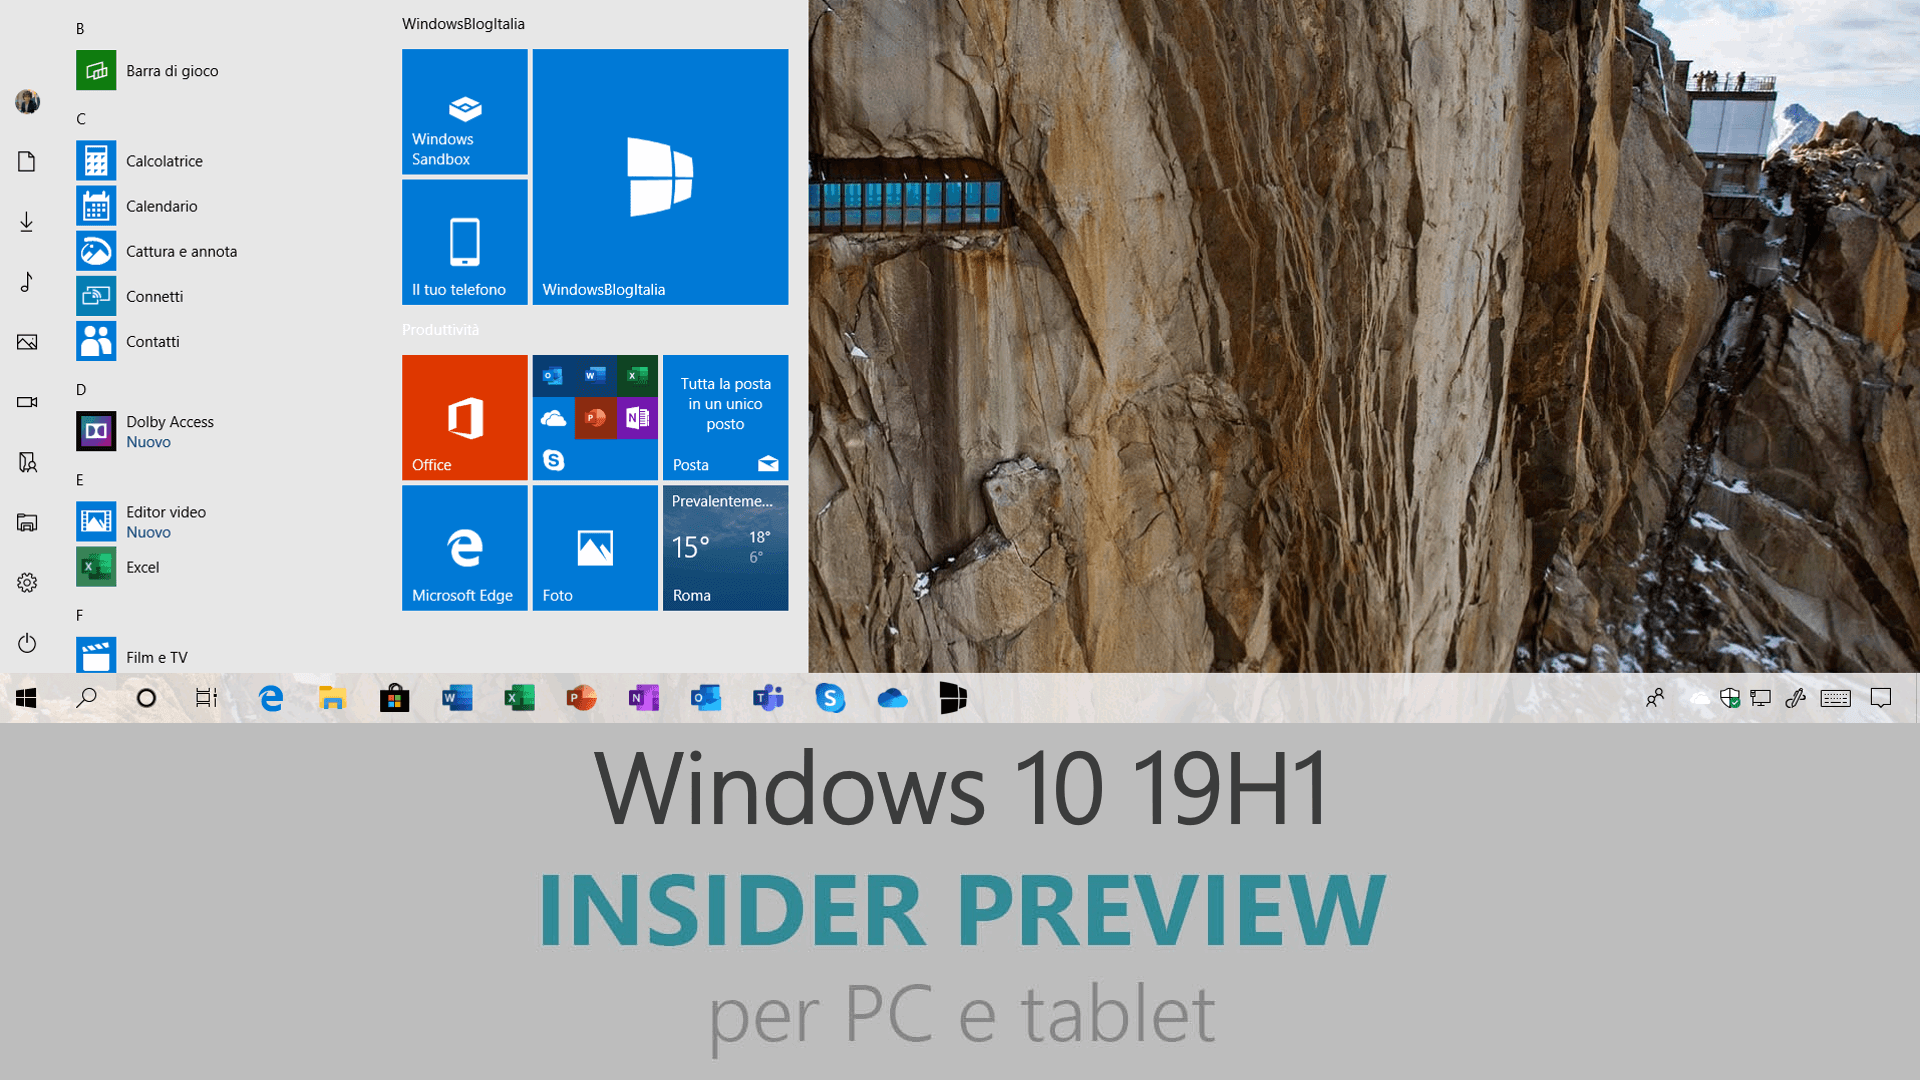The width and height of the screenshot is (1920, 1080).
Task: Open Il tuo telefono tile
Action: [x=464, y=242]
